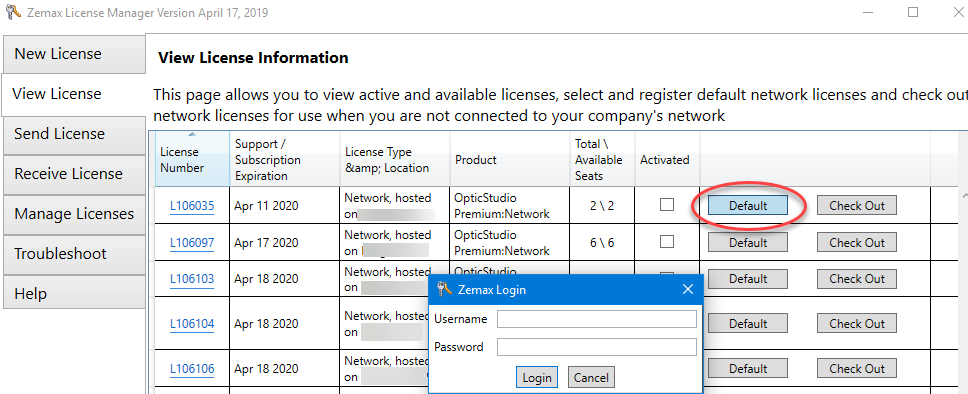The width and height of the screenshot is (968, 394).
Task: Switch to Send License tab
Action: pyautogui.click(x=73, y=134)
